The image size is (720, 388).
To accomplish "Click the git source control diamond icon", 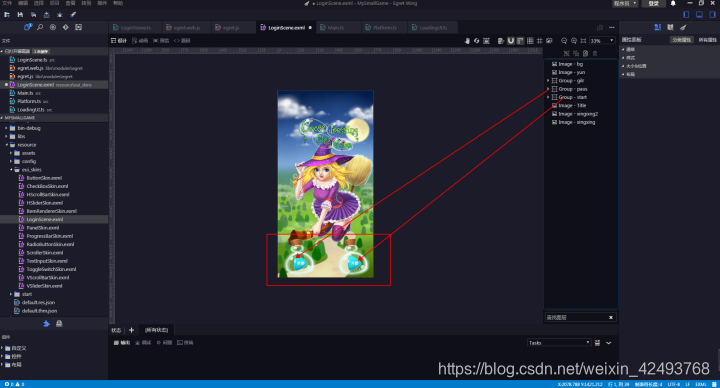I will click(66, 28).
